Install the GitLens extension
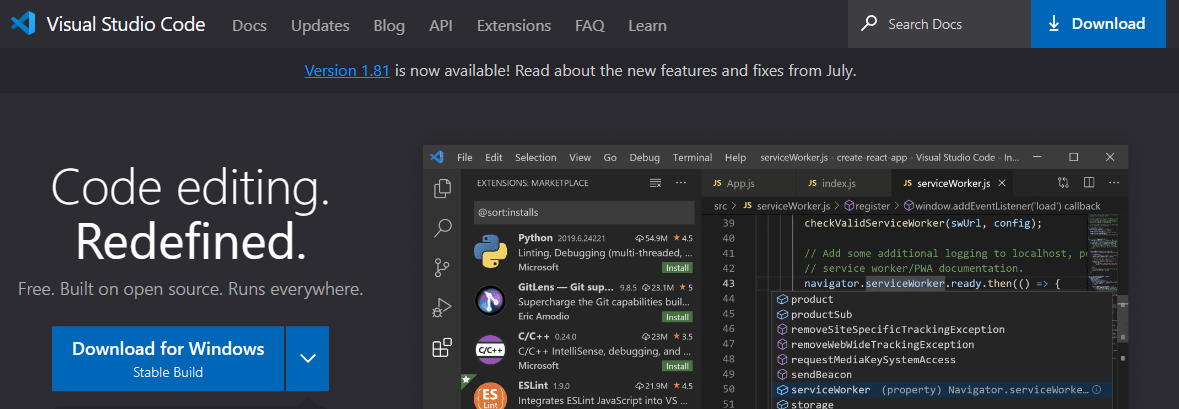Image resolution: width=1179 pixels, height=409 pixels. click(677, 317)
